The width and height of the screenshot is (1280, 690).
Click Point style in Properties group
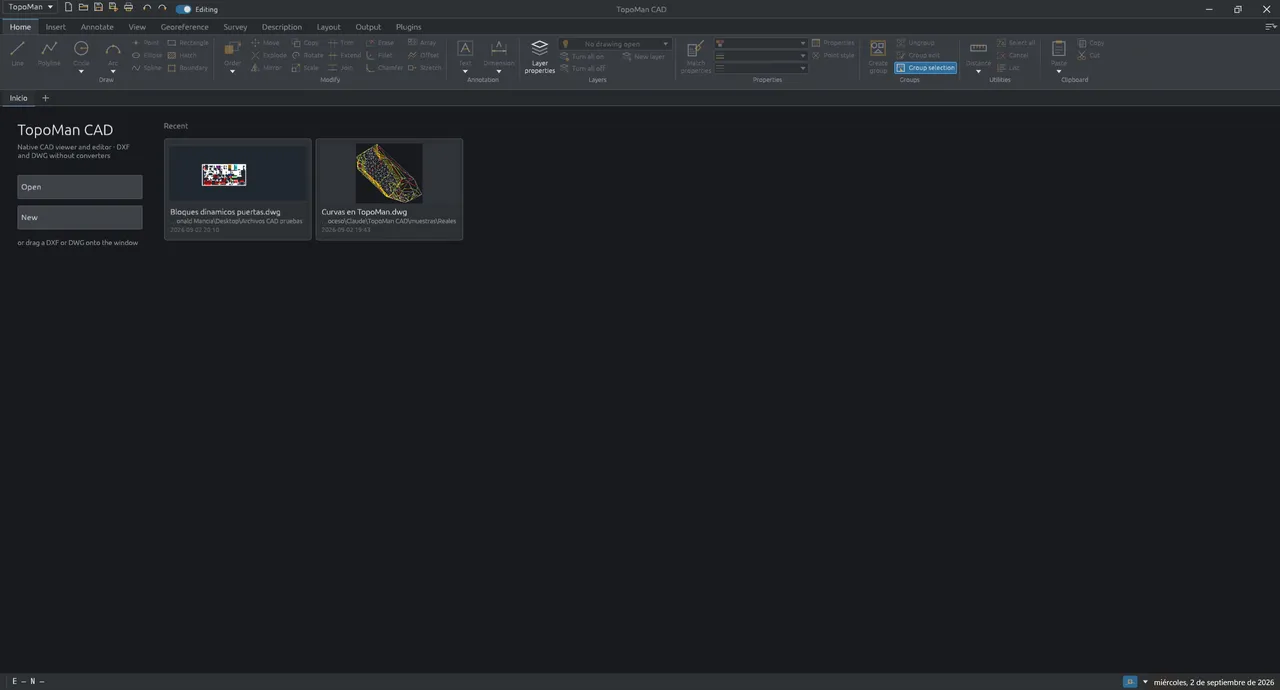833,55
